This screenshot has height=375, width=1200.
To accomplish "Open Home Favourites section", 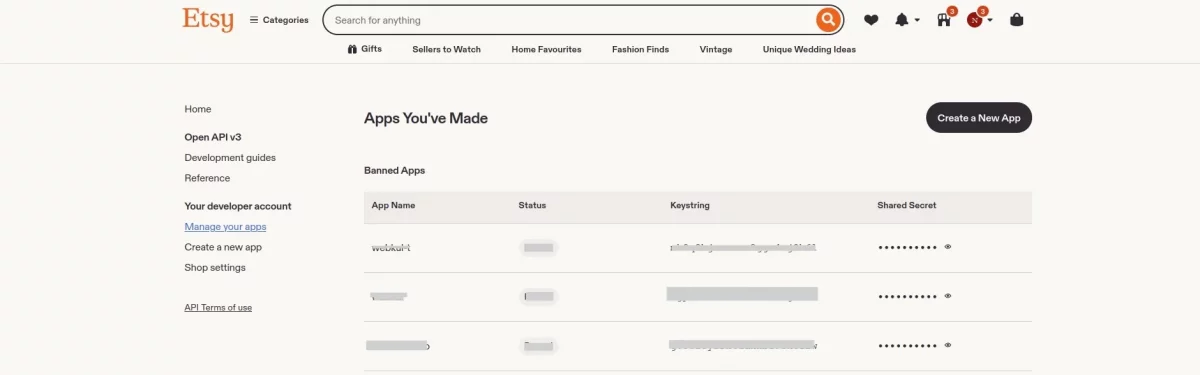I will [546, 49].
